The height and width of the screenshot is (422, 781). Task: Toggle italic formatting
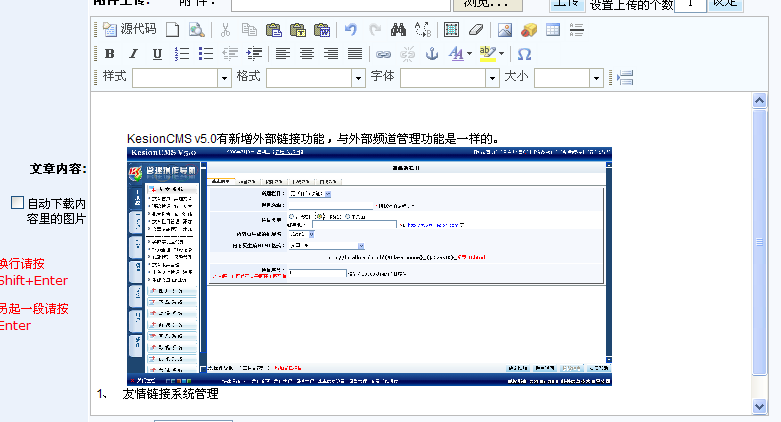[x=133, y=54]
